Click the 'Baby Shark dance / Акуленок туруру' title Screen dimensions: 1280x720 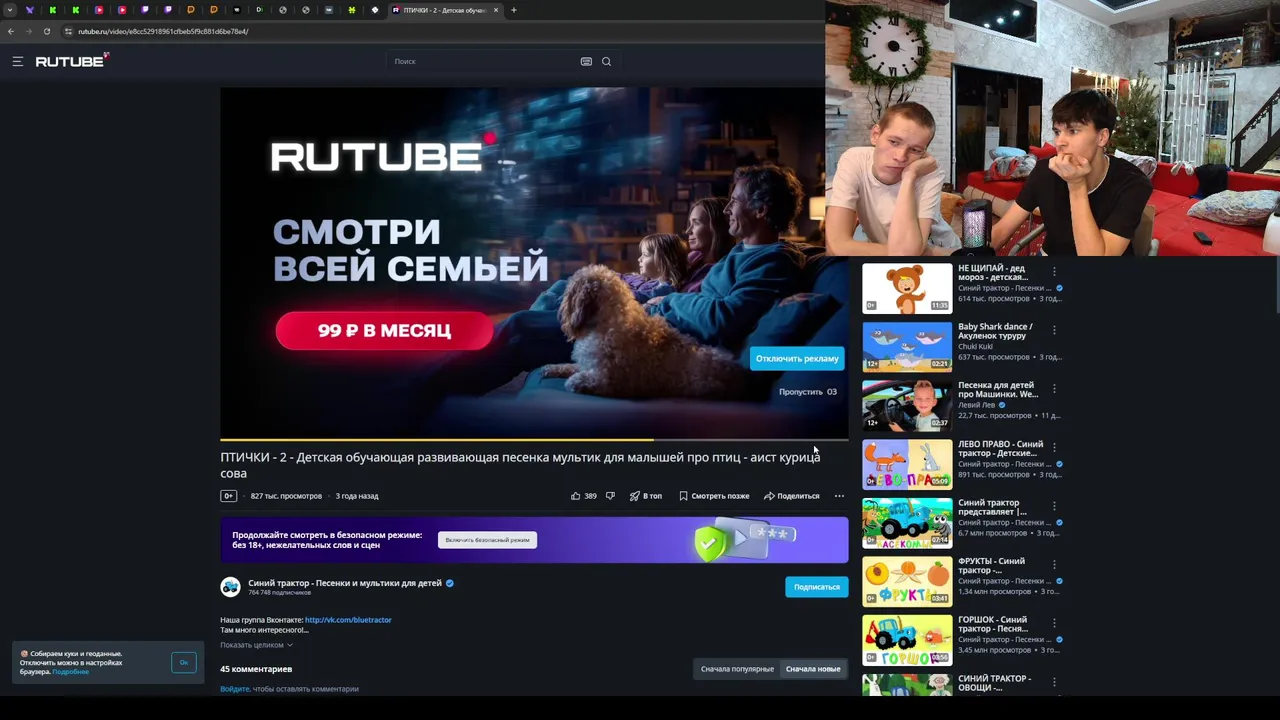pos(995,331)
